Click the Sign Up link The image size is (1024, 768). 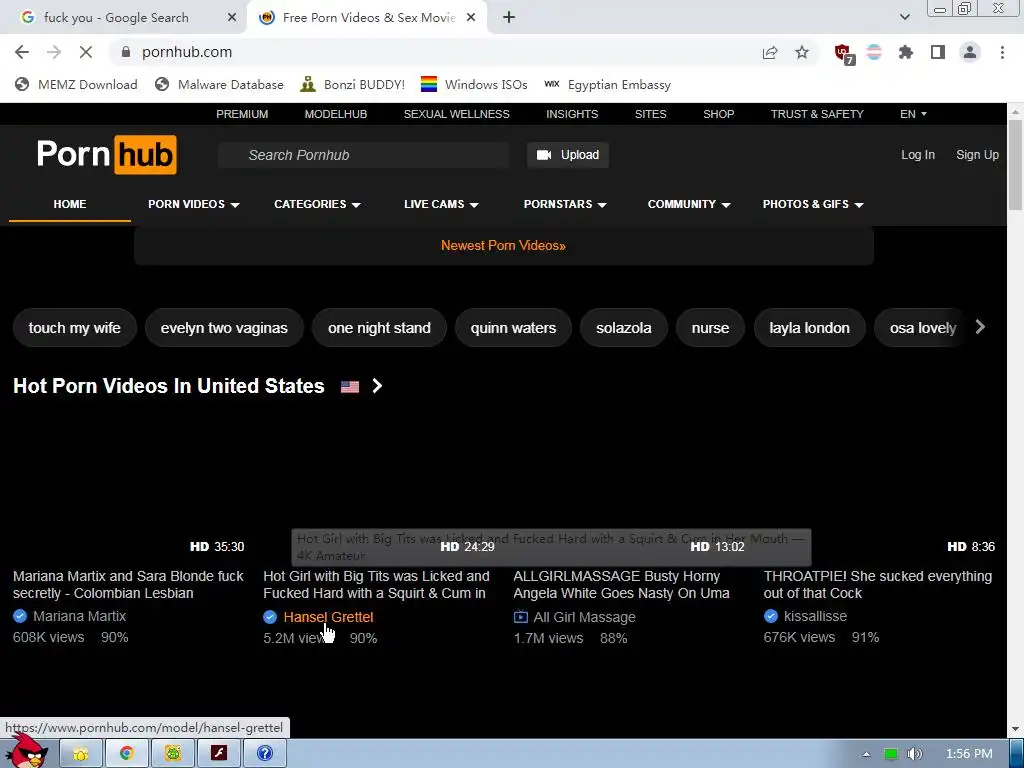[977, 155]
